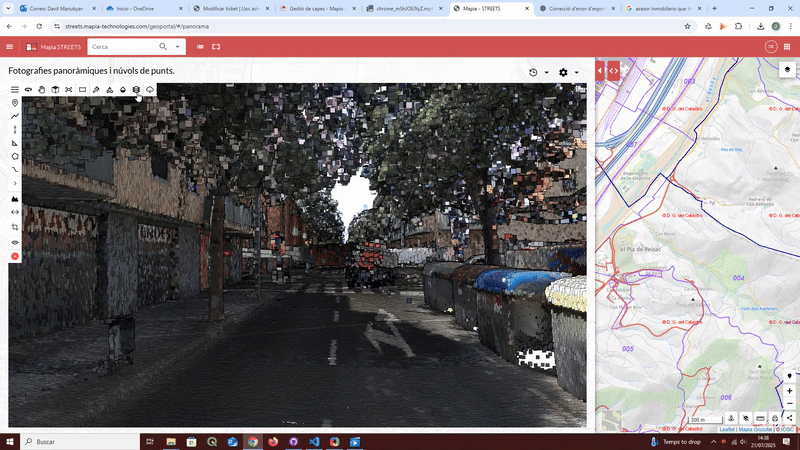Open the main hamburger menu in red bar
This screenshot has height=450, width=800.
(10, 46)
